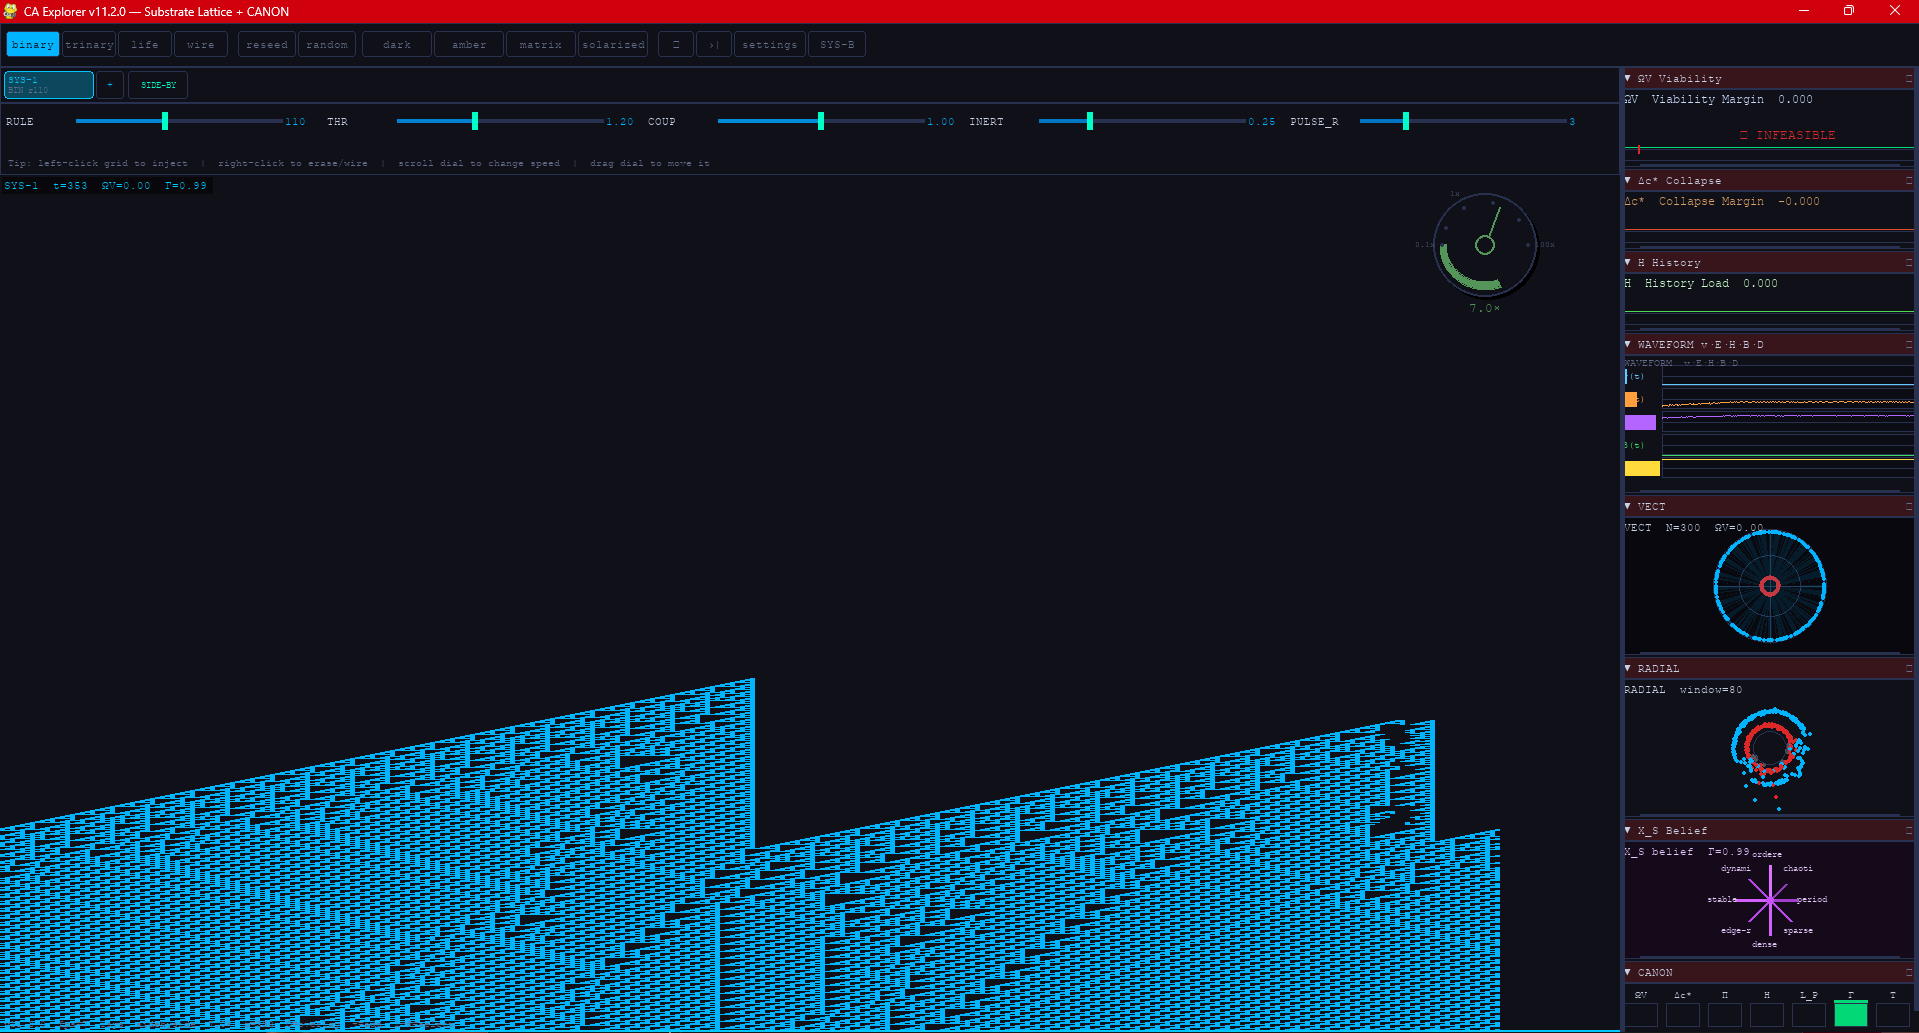Screen dimensions: 1919x1033
Task: Collapse the CANON panel
Action: pyautogui.click(x=1628, y=972)
